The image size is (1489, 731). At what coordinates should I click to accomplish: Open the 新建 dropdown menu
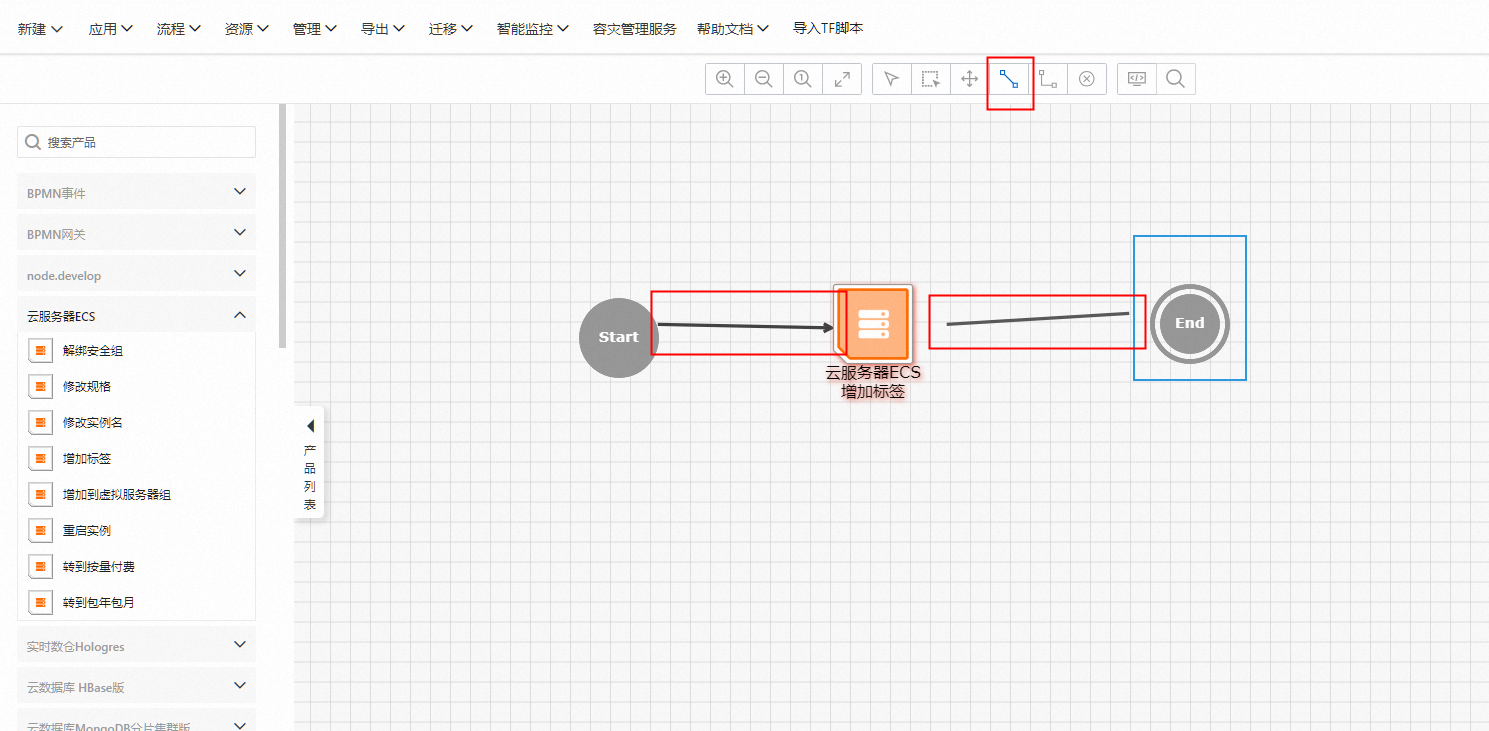coord(41,29)
